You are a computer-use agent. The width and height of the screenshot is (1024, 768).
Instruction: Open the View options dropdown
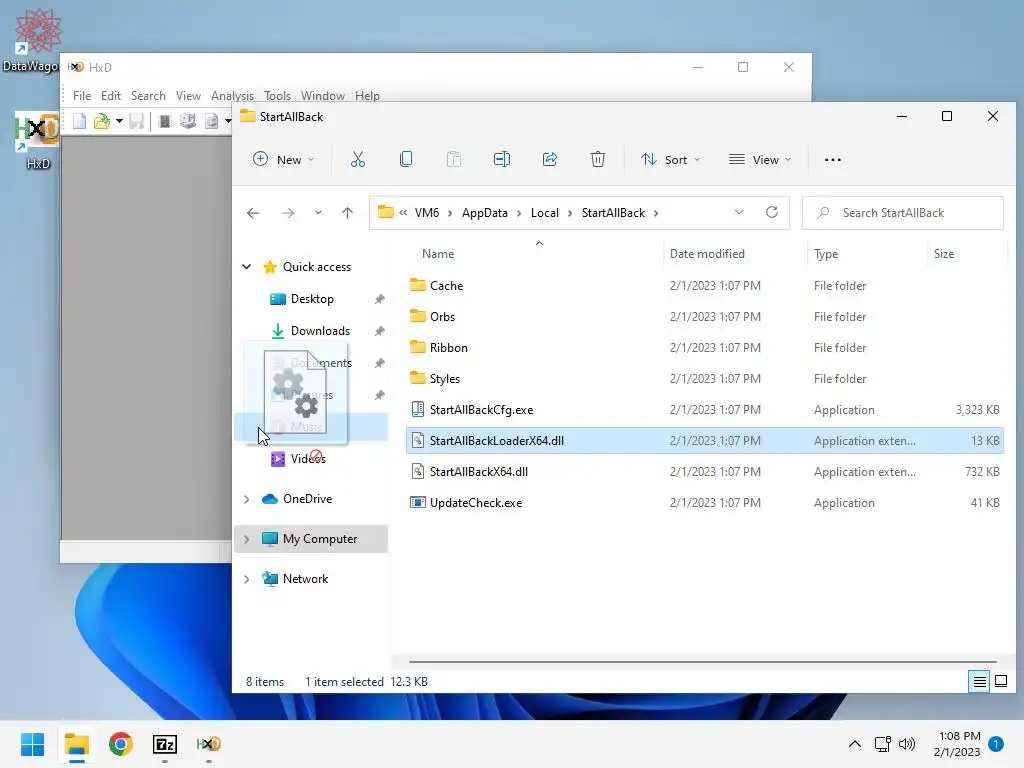[x=760, y=159]
